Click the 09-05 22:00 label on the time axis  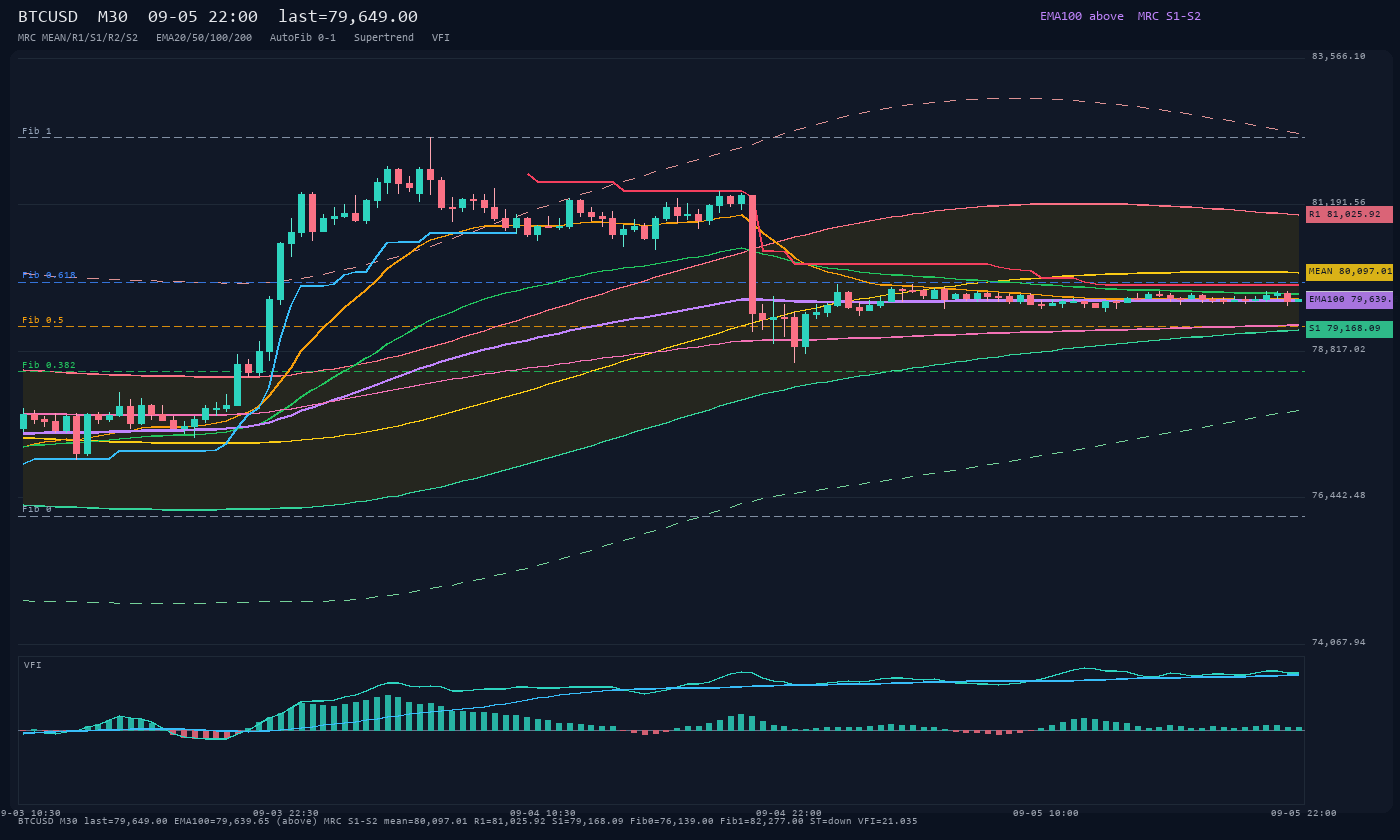(x=1304, y=813)
